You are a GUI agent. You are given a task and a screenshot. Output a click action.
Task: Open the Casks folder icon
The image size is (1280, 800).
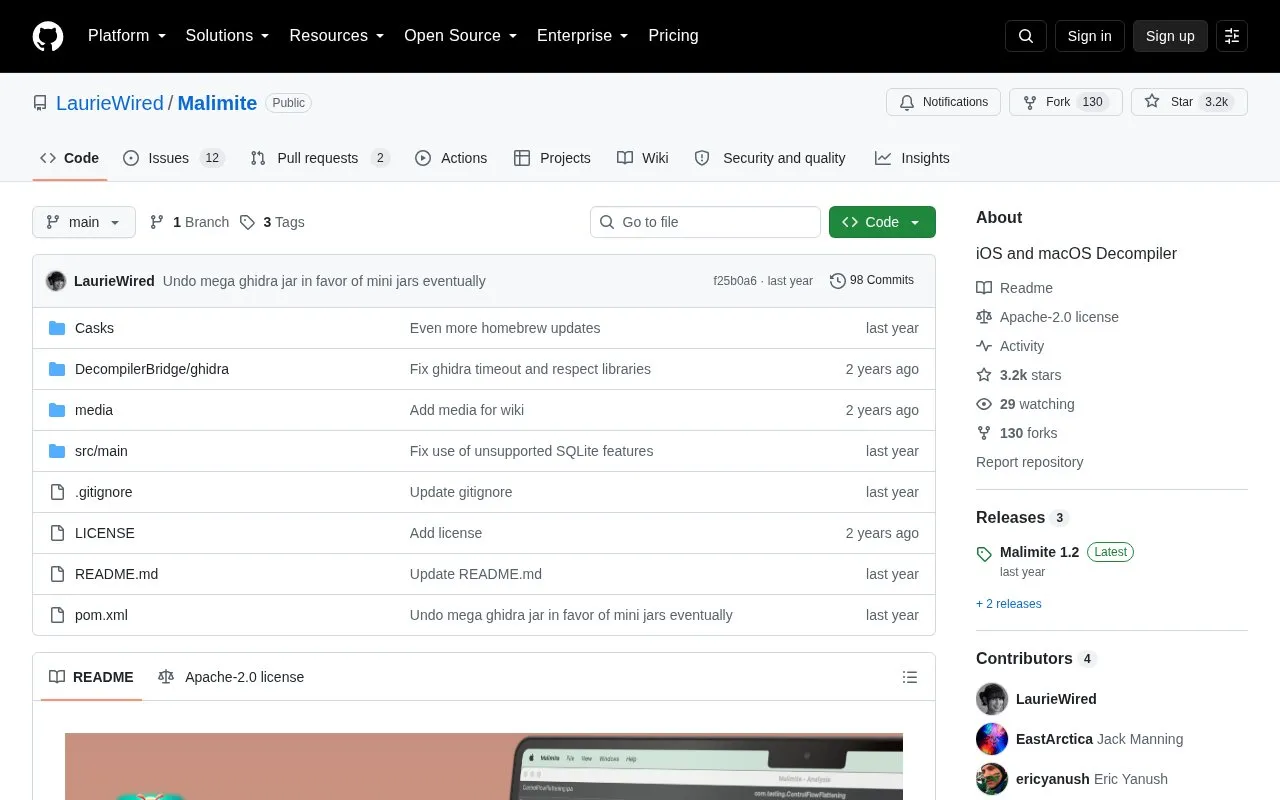(57, 328)
